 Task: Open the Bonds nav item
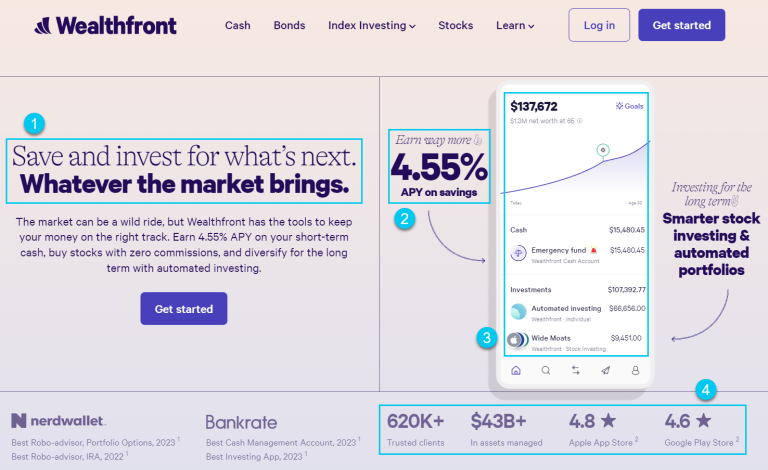[x=289, y=25]
